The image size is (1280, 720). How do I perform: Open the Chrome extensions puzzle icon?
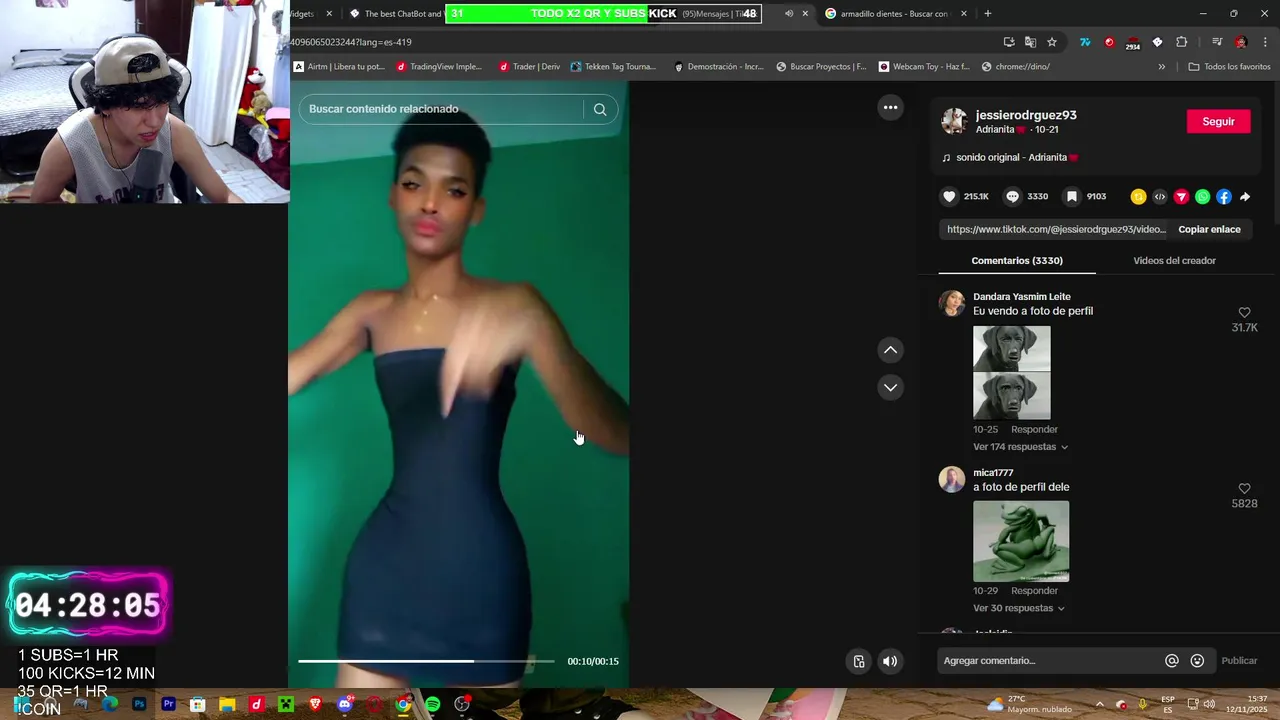coord(1182,42)
